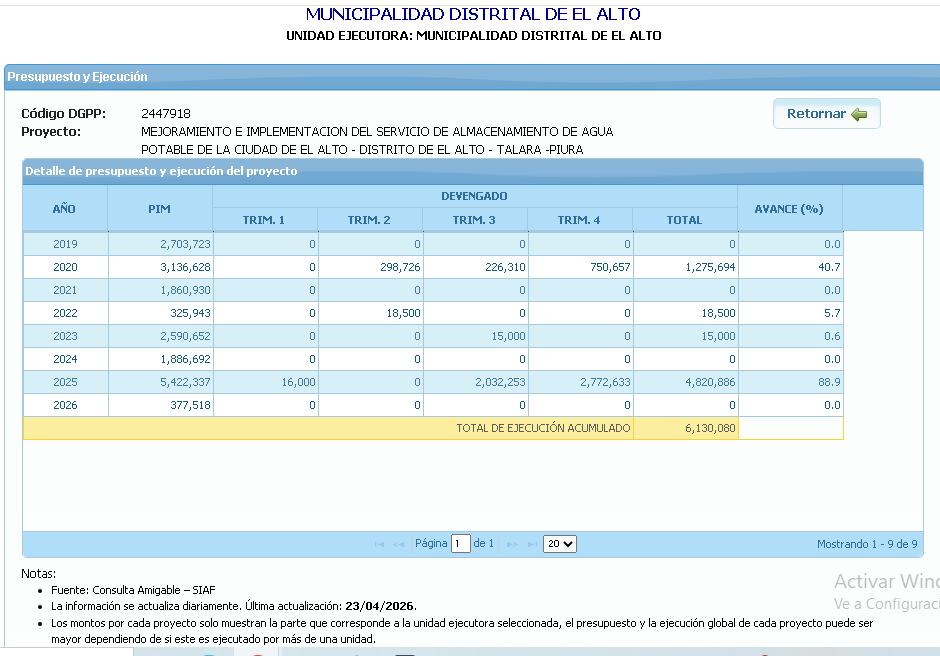Open the rows-per-page dropdown showing 20

560,544
